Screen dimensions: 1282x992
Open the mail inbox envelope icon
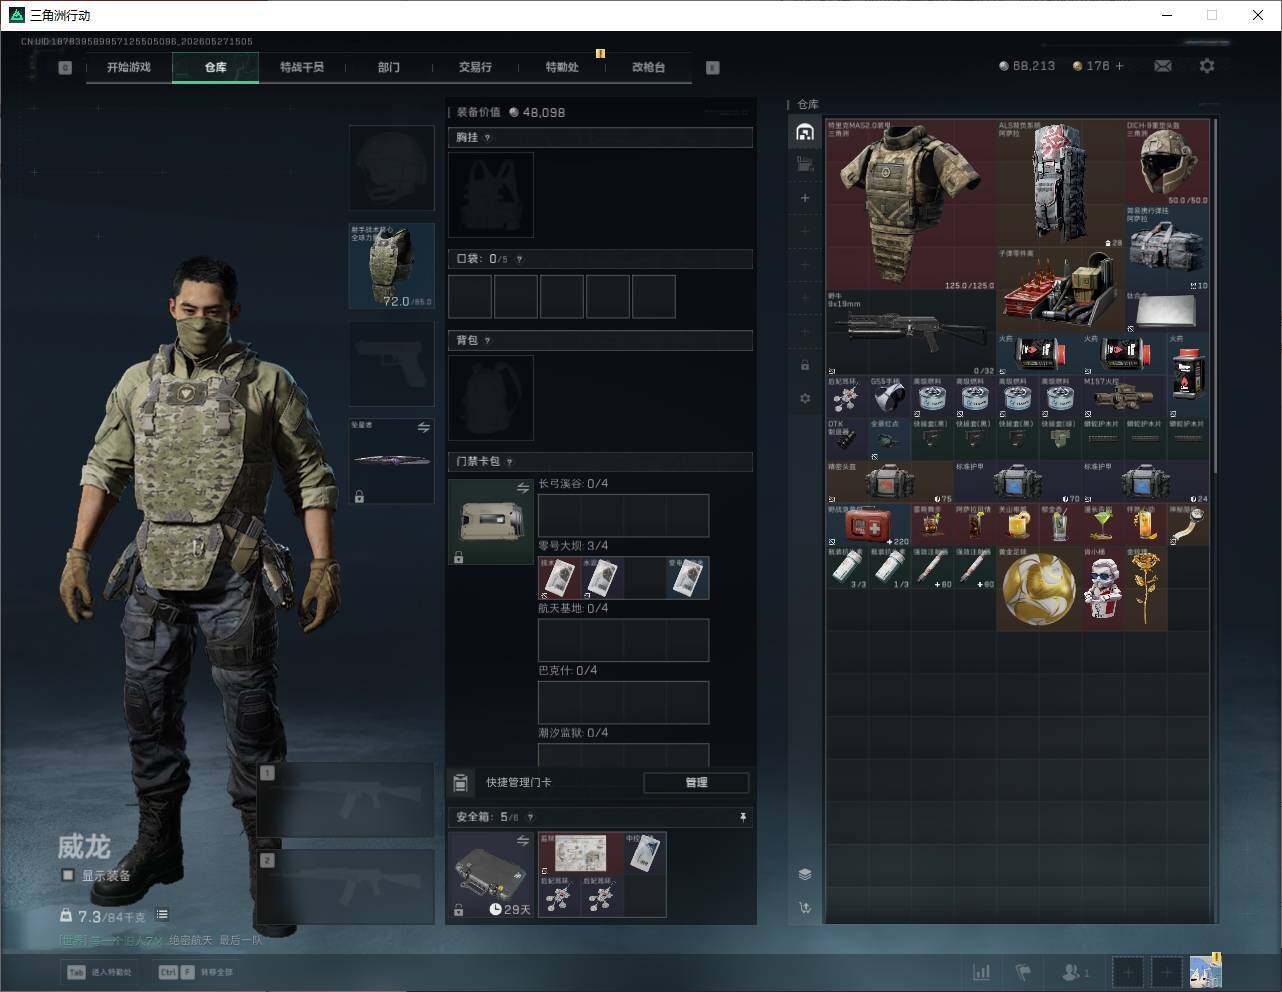tap(1163, 66)
